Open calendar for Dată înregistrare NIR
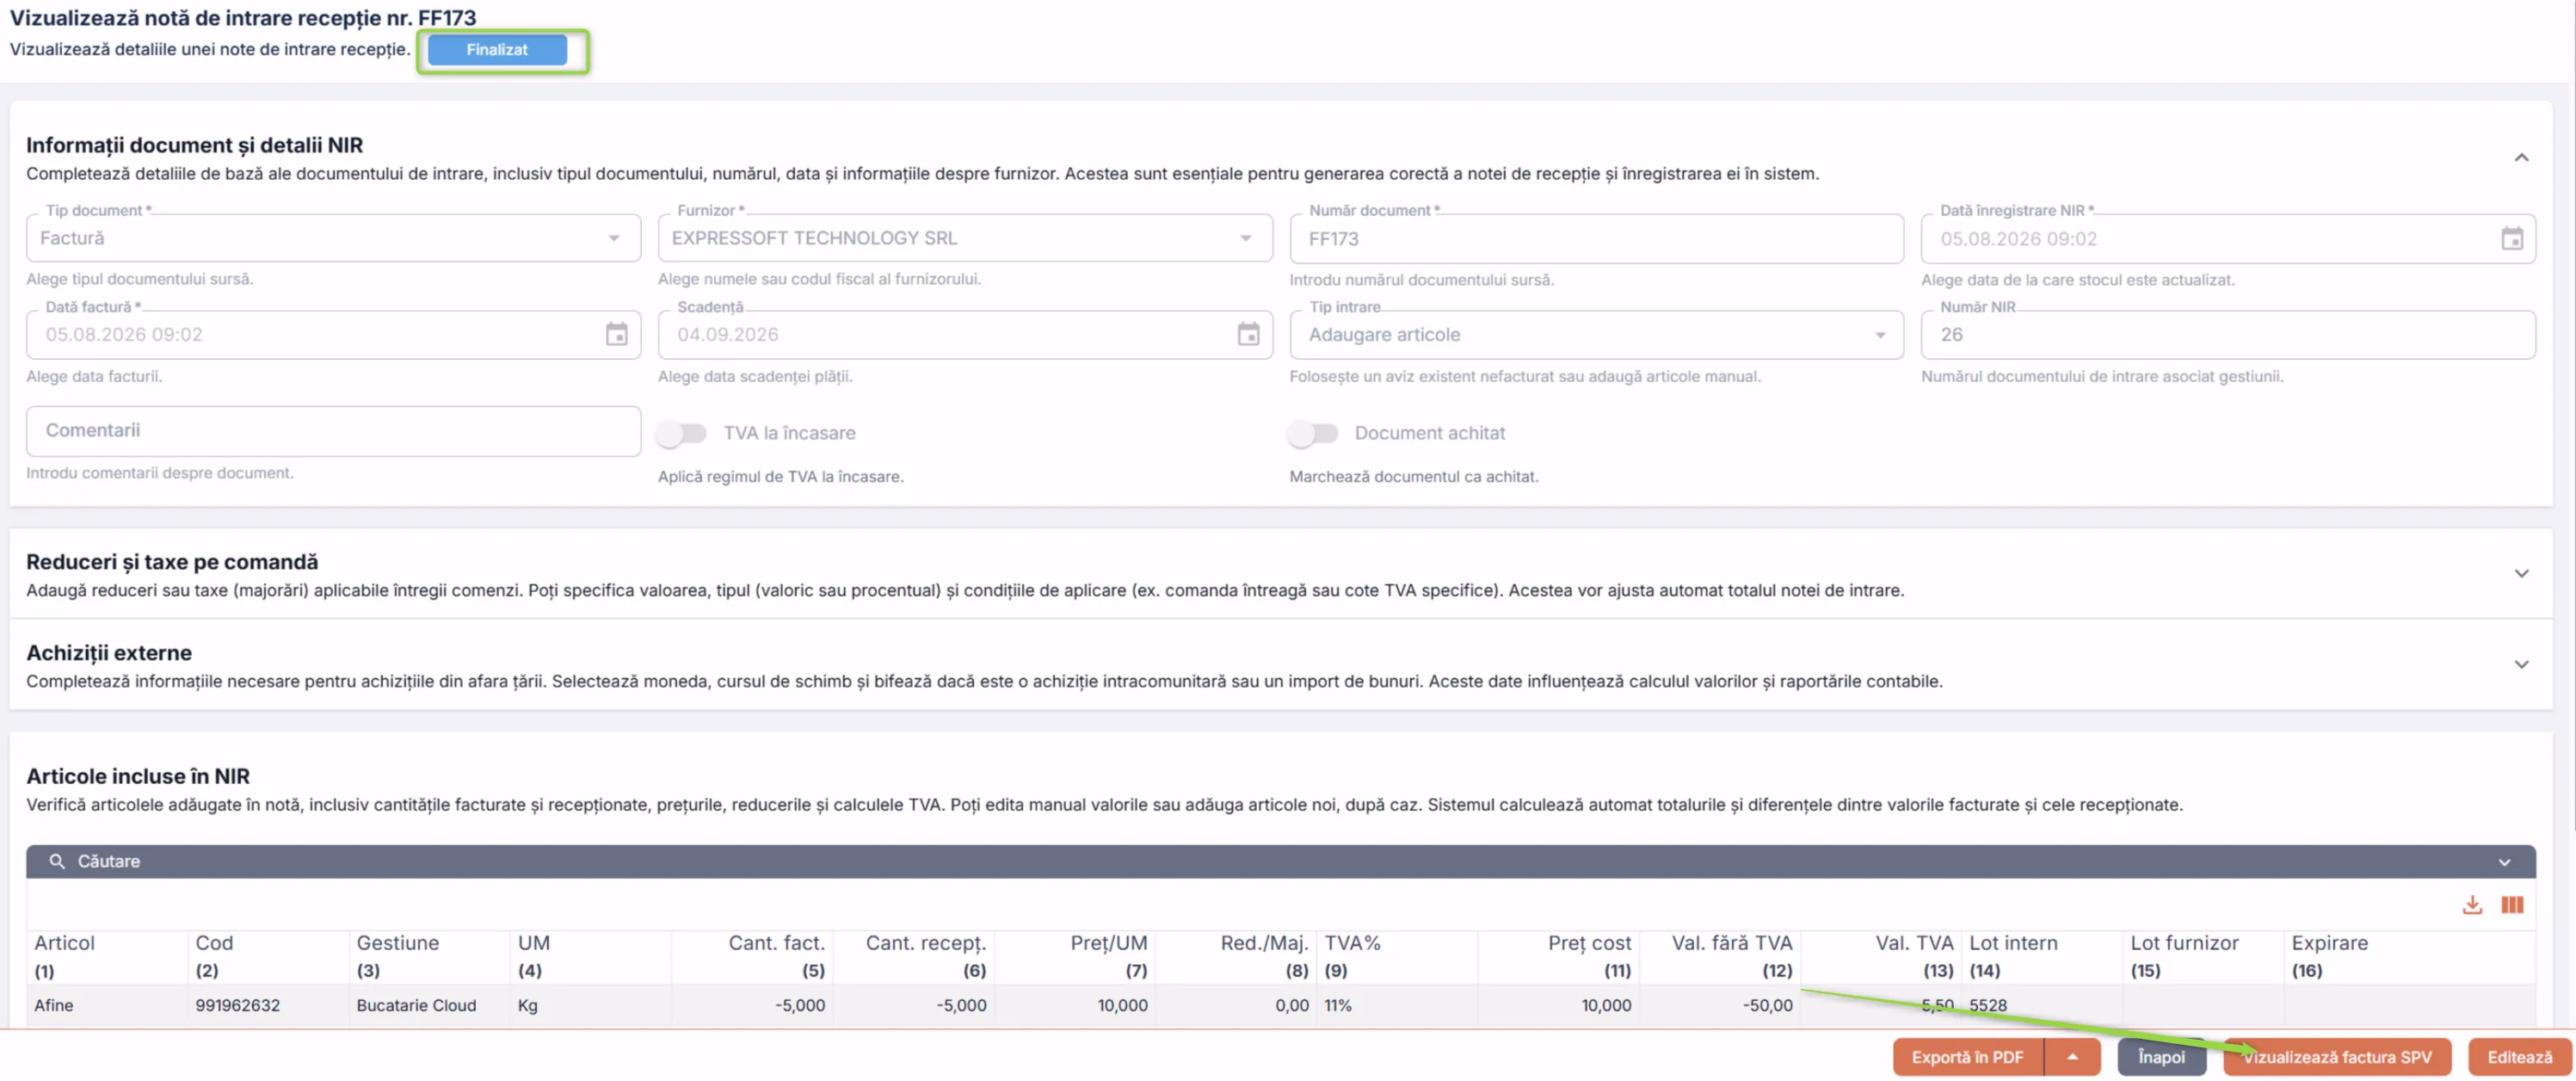 [2512, 239]
